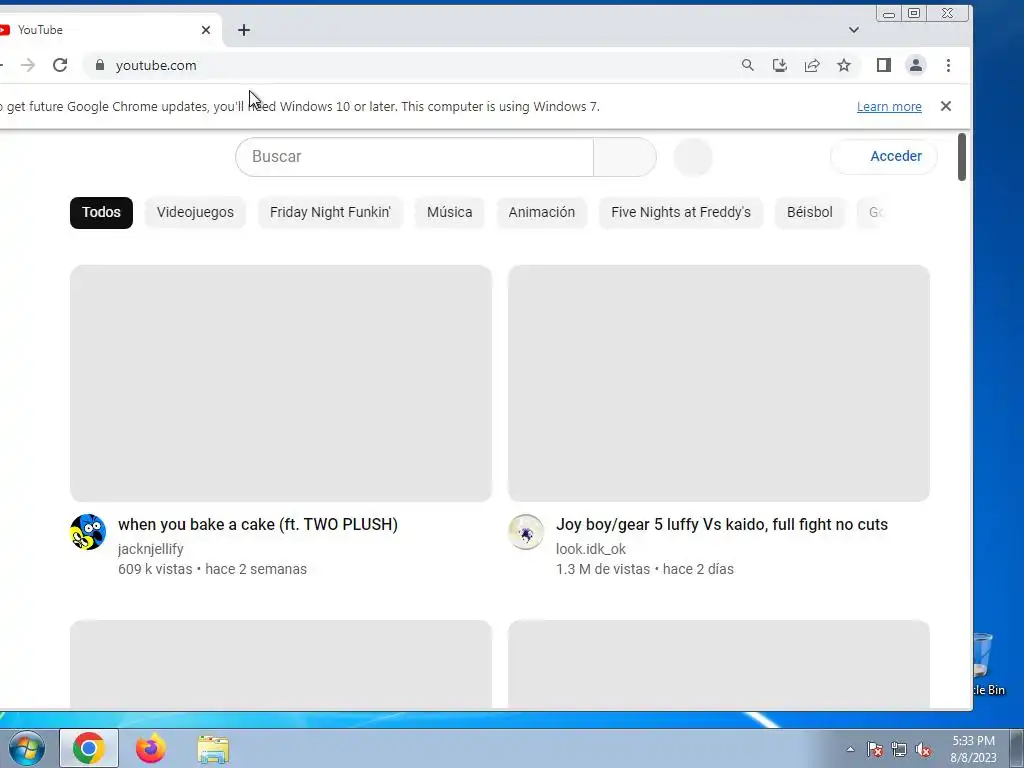The image size is (1024, 768).
Task: Select the Béisbol chip
Action: pos(810,213)
